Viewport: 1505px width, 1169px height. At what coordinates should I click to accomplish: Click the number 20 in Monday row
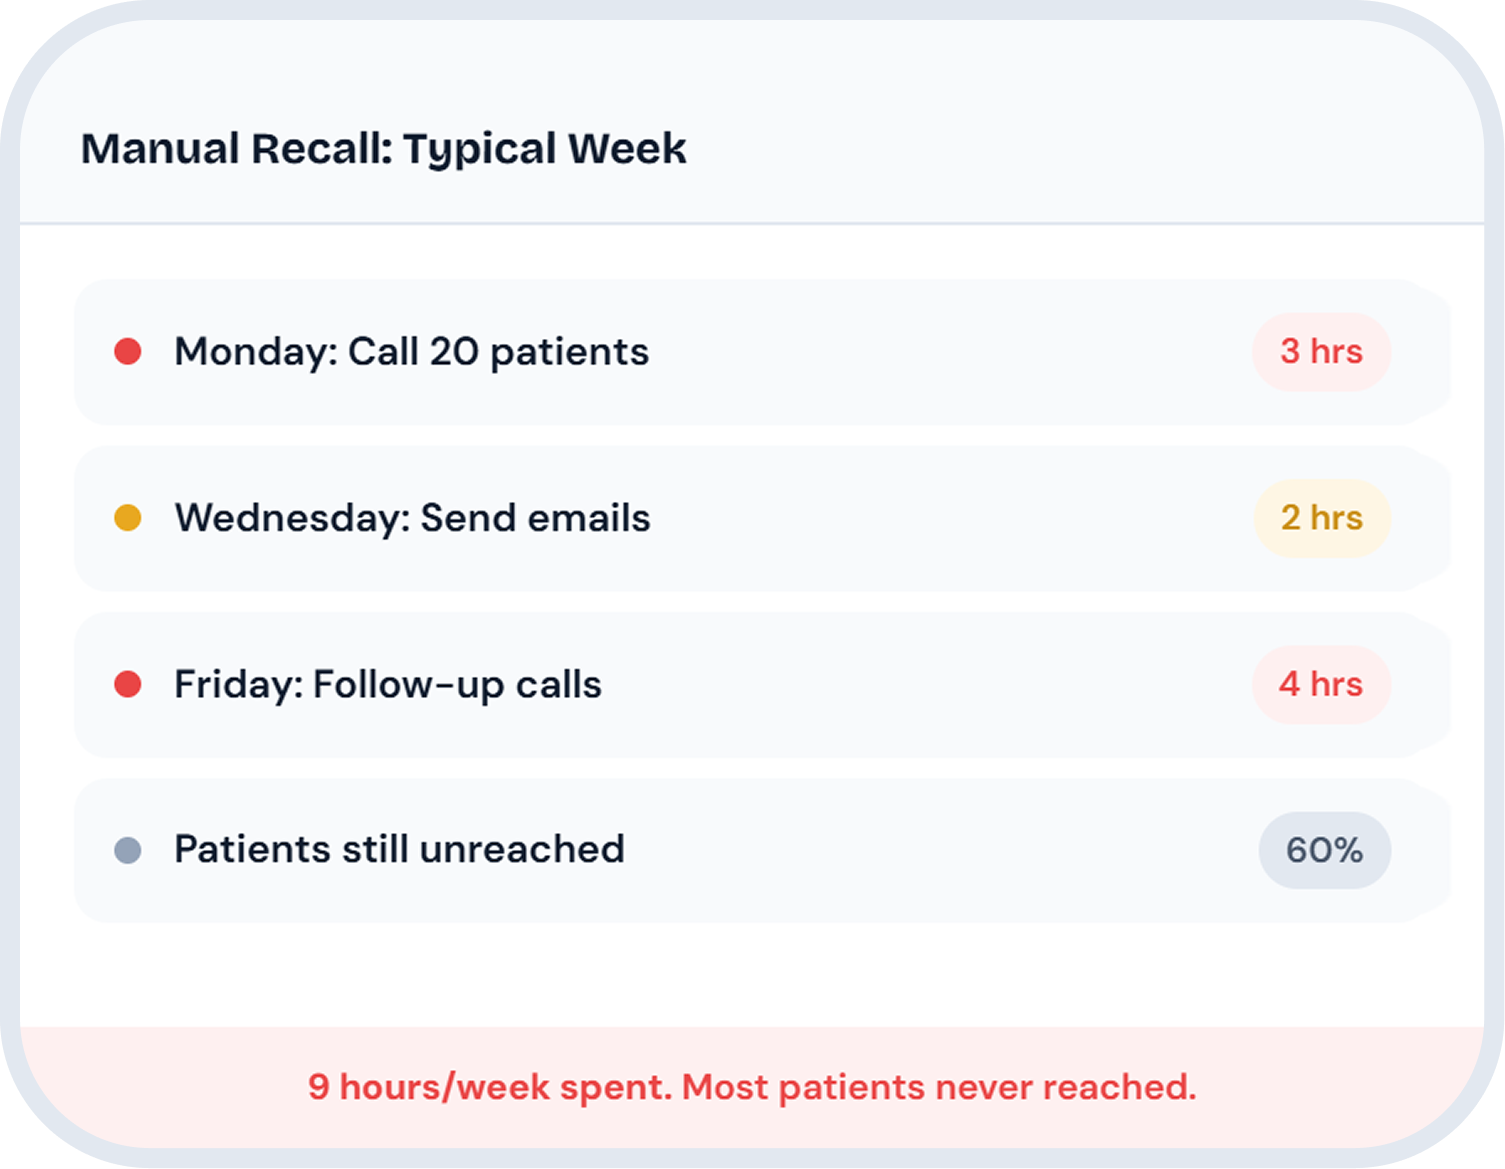(454, 352)
